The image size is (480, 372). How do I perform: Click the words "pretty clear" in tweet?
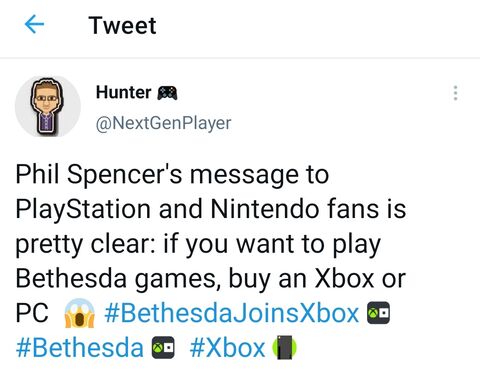coord(85,244)
